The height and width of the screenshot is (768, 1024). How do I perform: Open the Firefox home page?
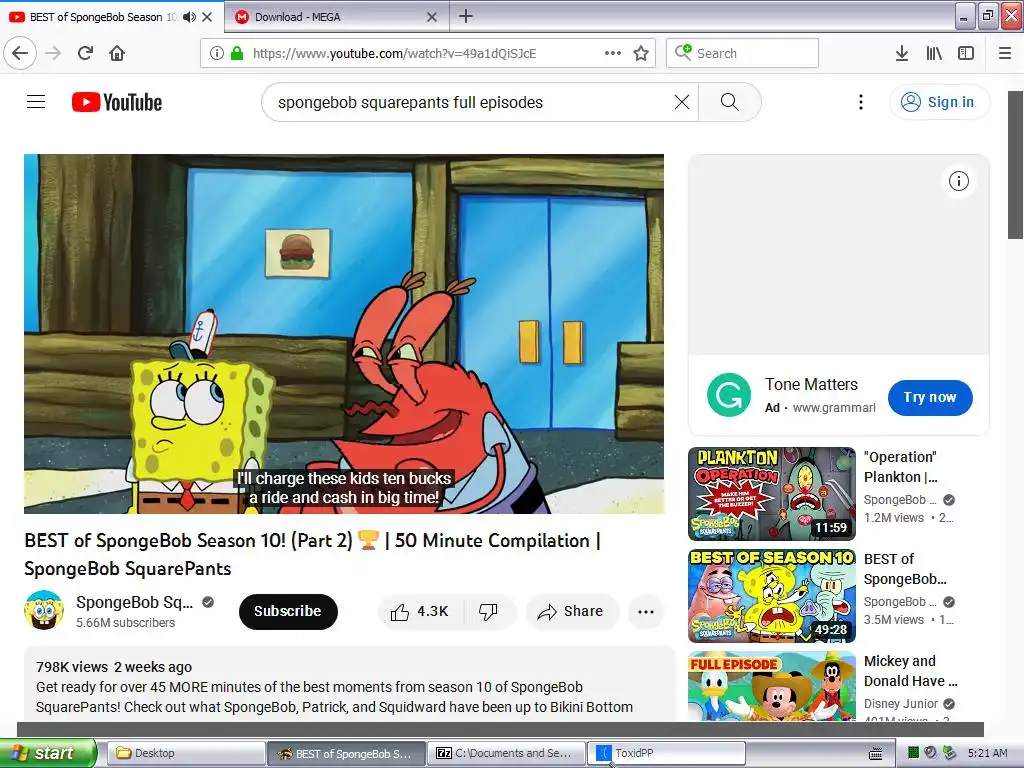tap(117, 53)
